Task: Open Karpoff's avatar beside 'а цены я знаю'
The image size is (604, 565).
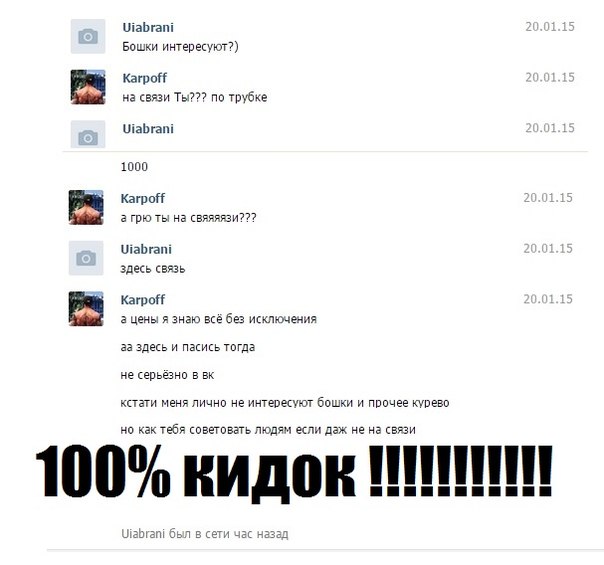Action: [x=86, y=308]
